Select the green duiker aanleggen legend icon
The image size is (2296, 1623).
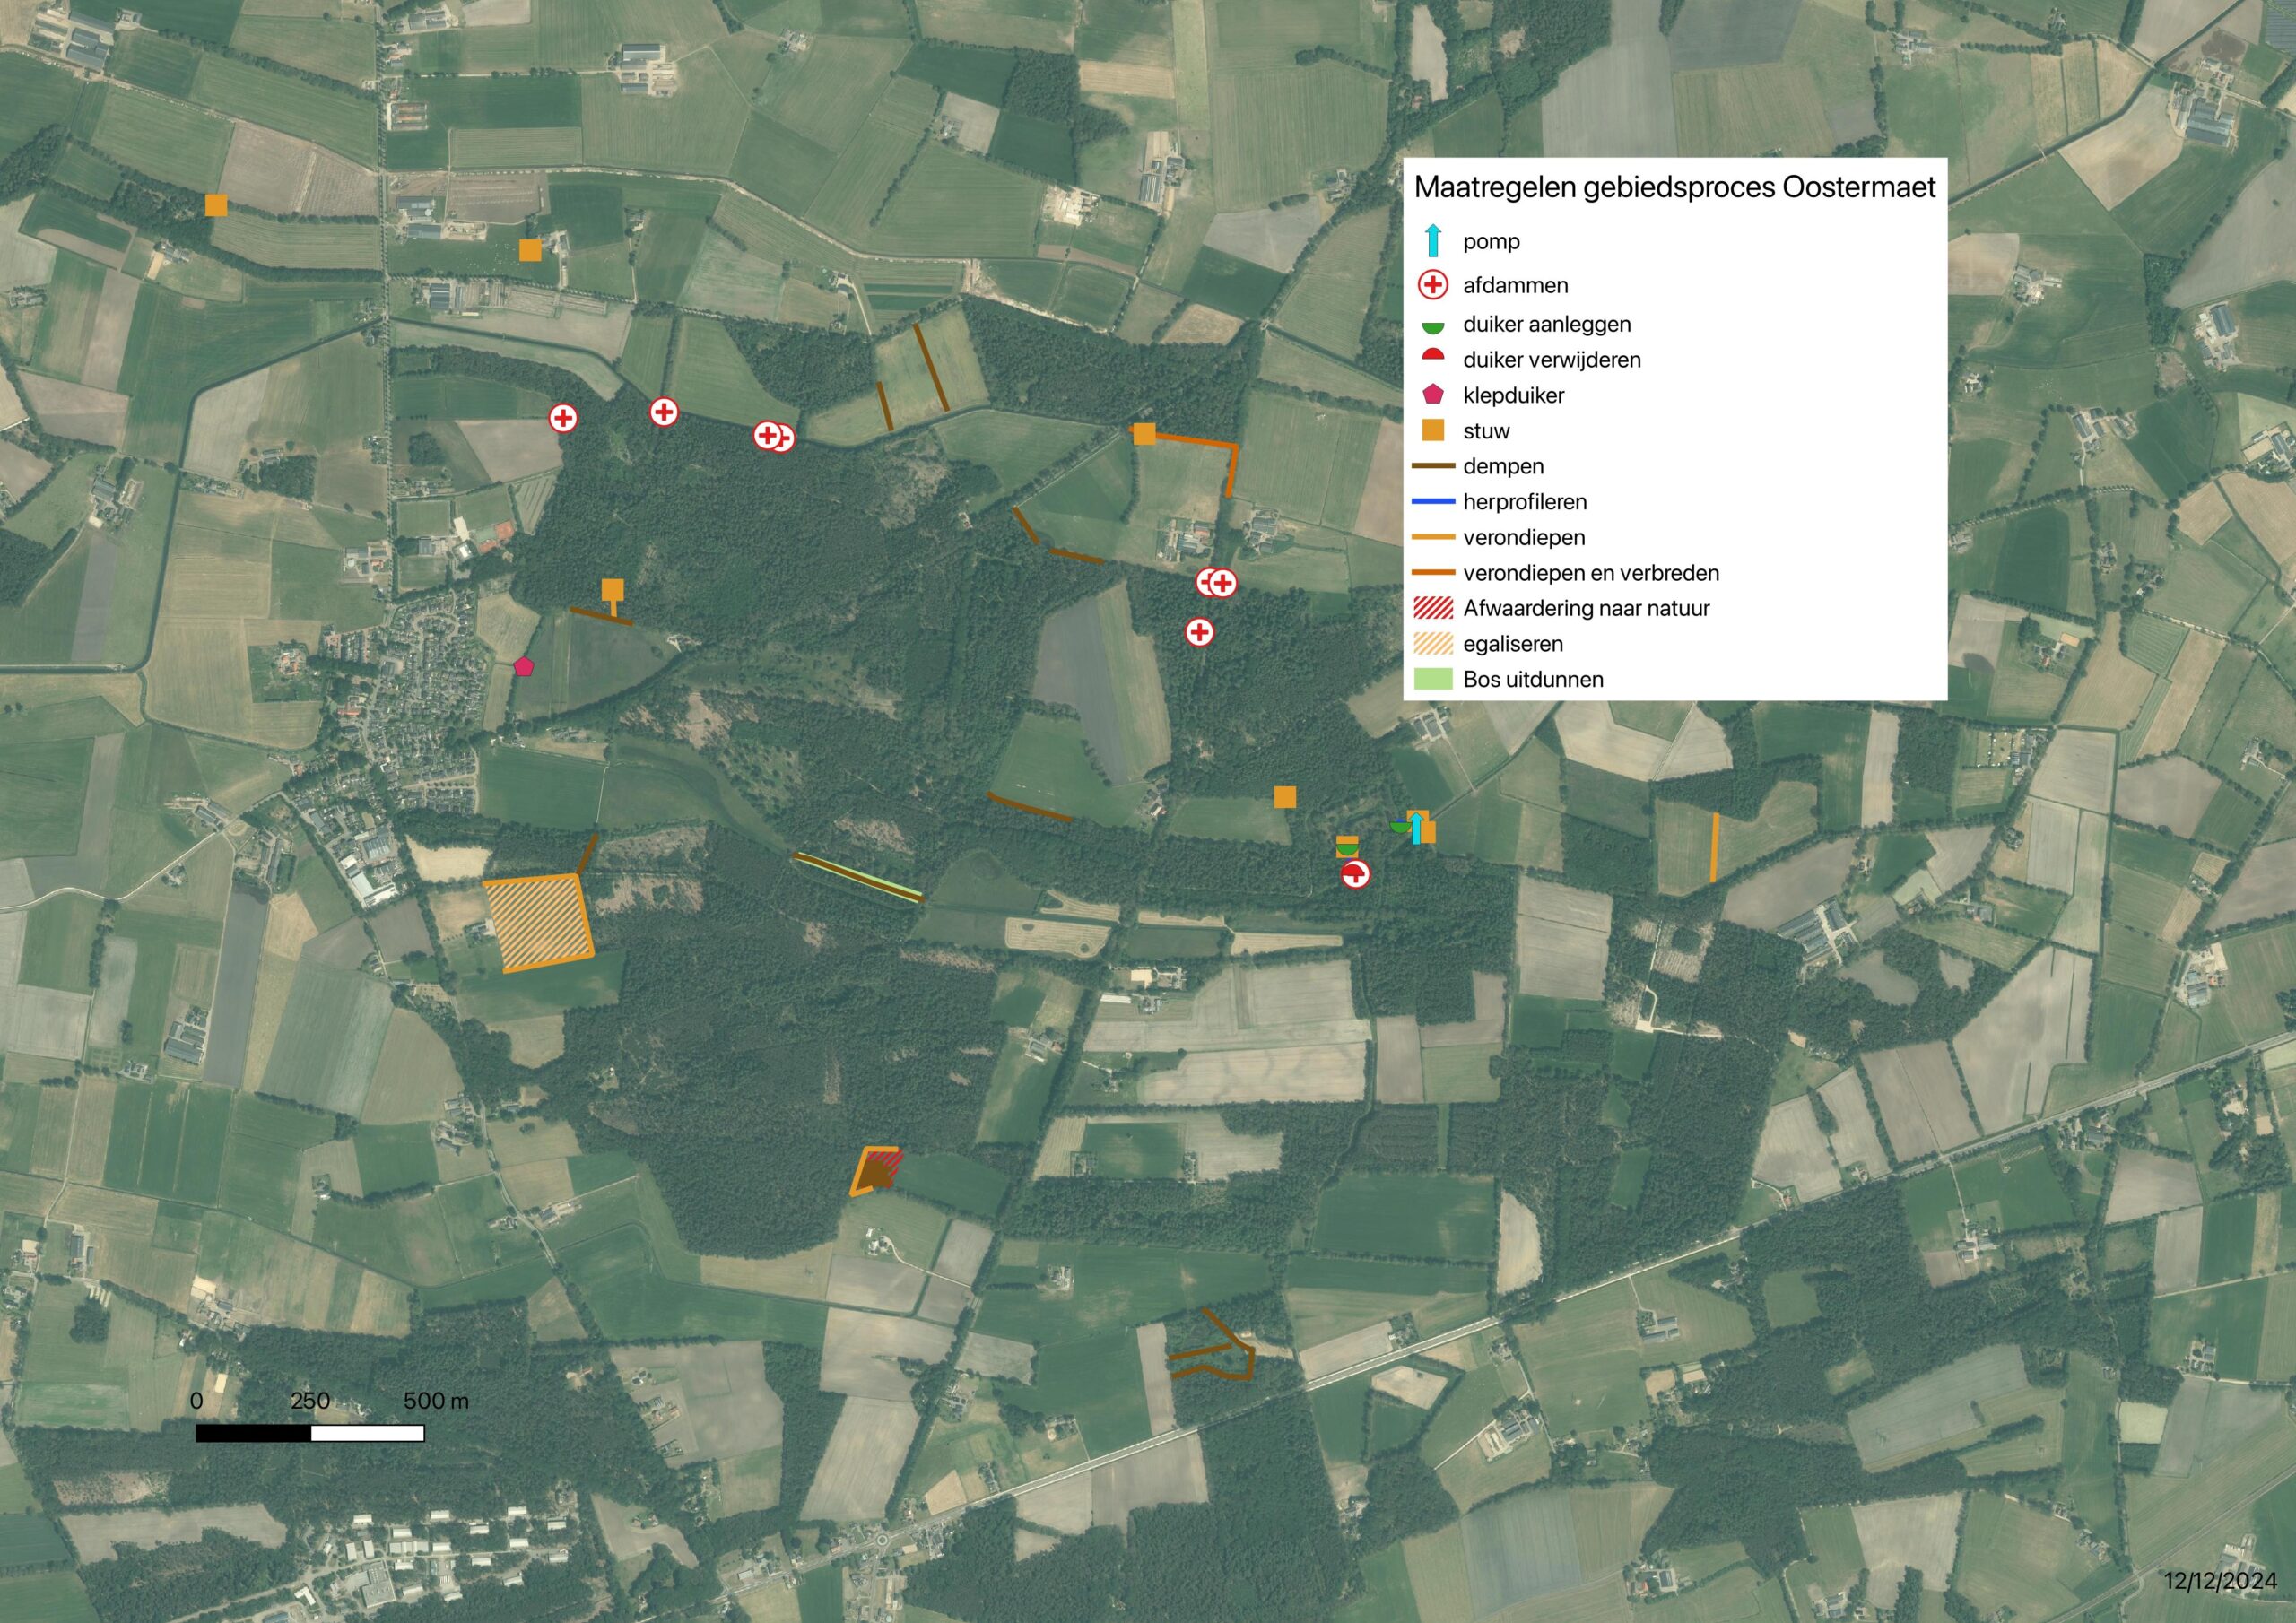(1433, 327)
